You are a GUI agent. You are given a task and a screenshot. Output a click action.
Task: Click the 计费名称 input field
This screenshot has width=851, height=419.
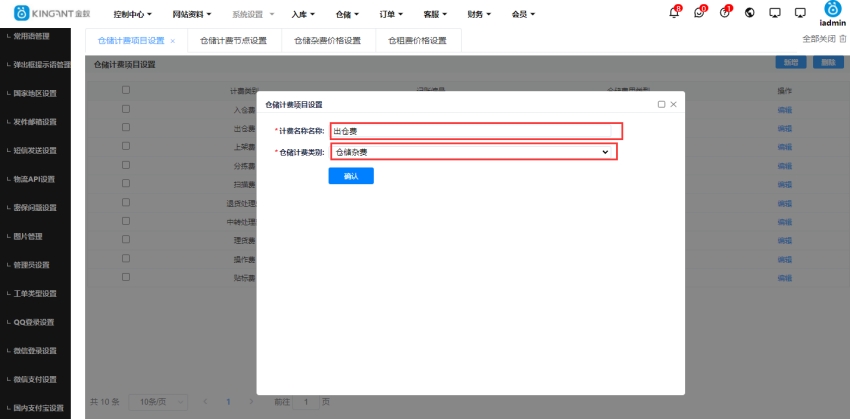[x=472, y=131]
